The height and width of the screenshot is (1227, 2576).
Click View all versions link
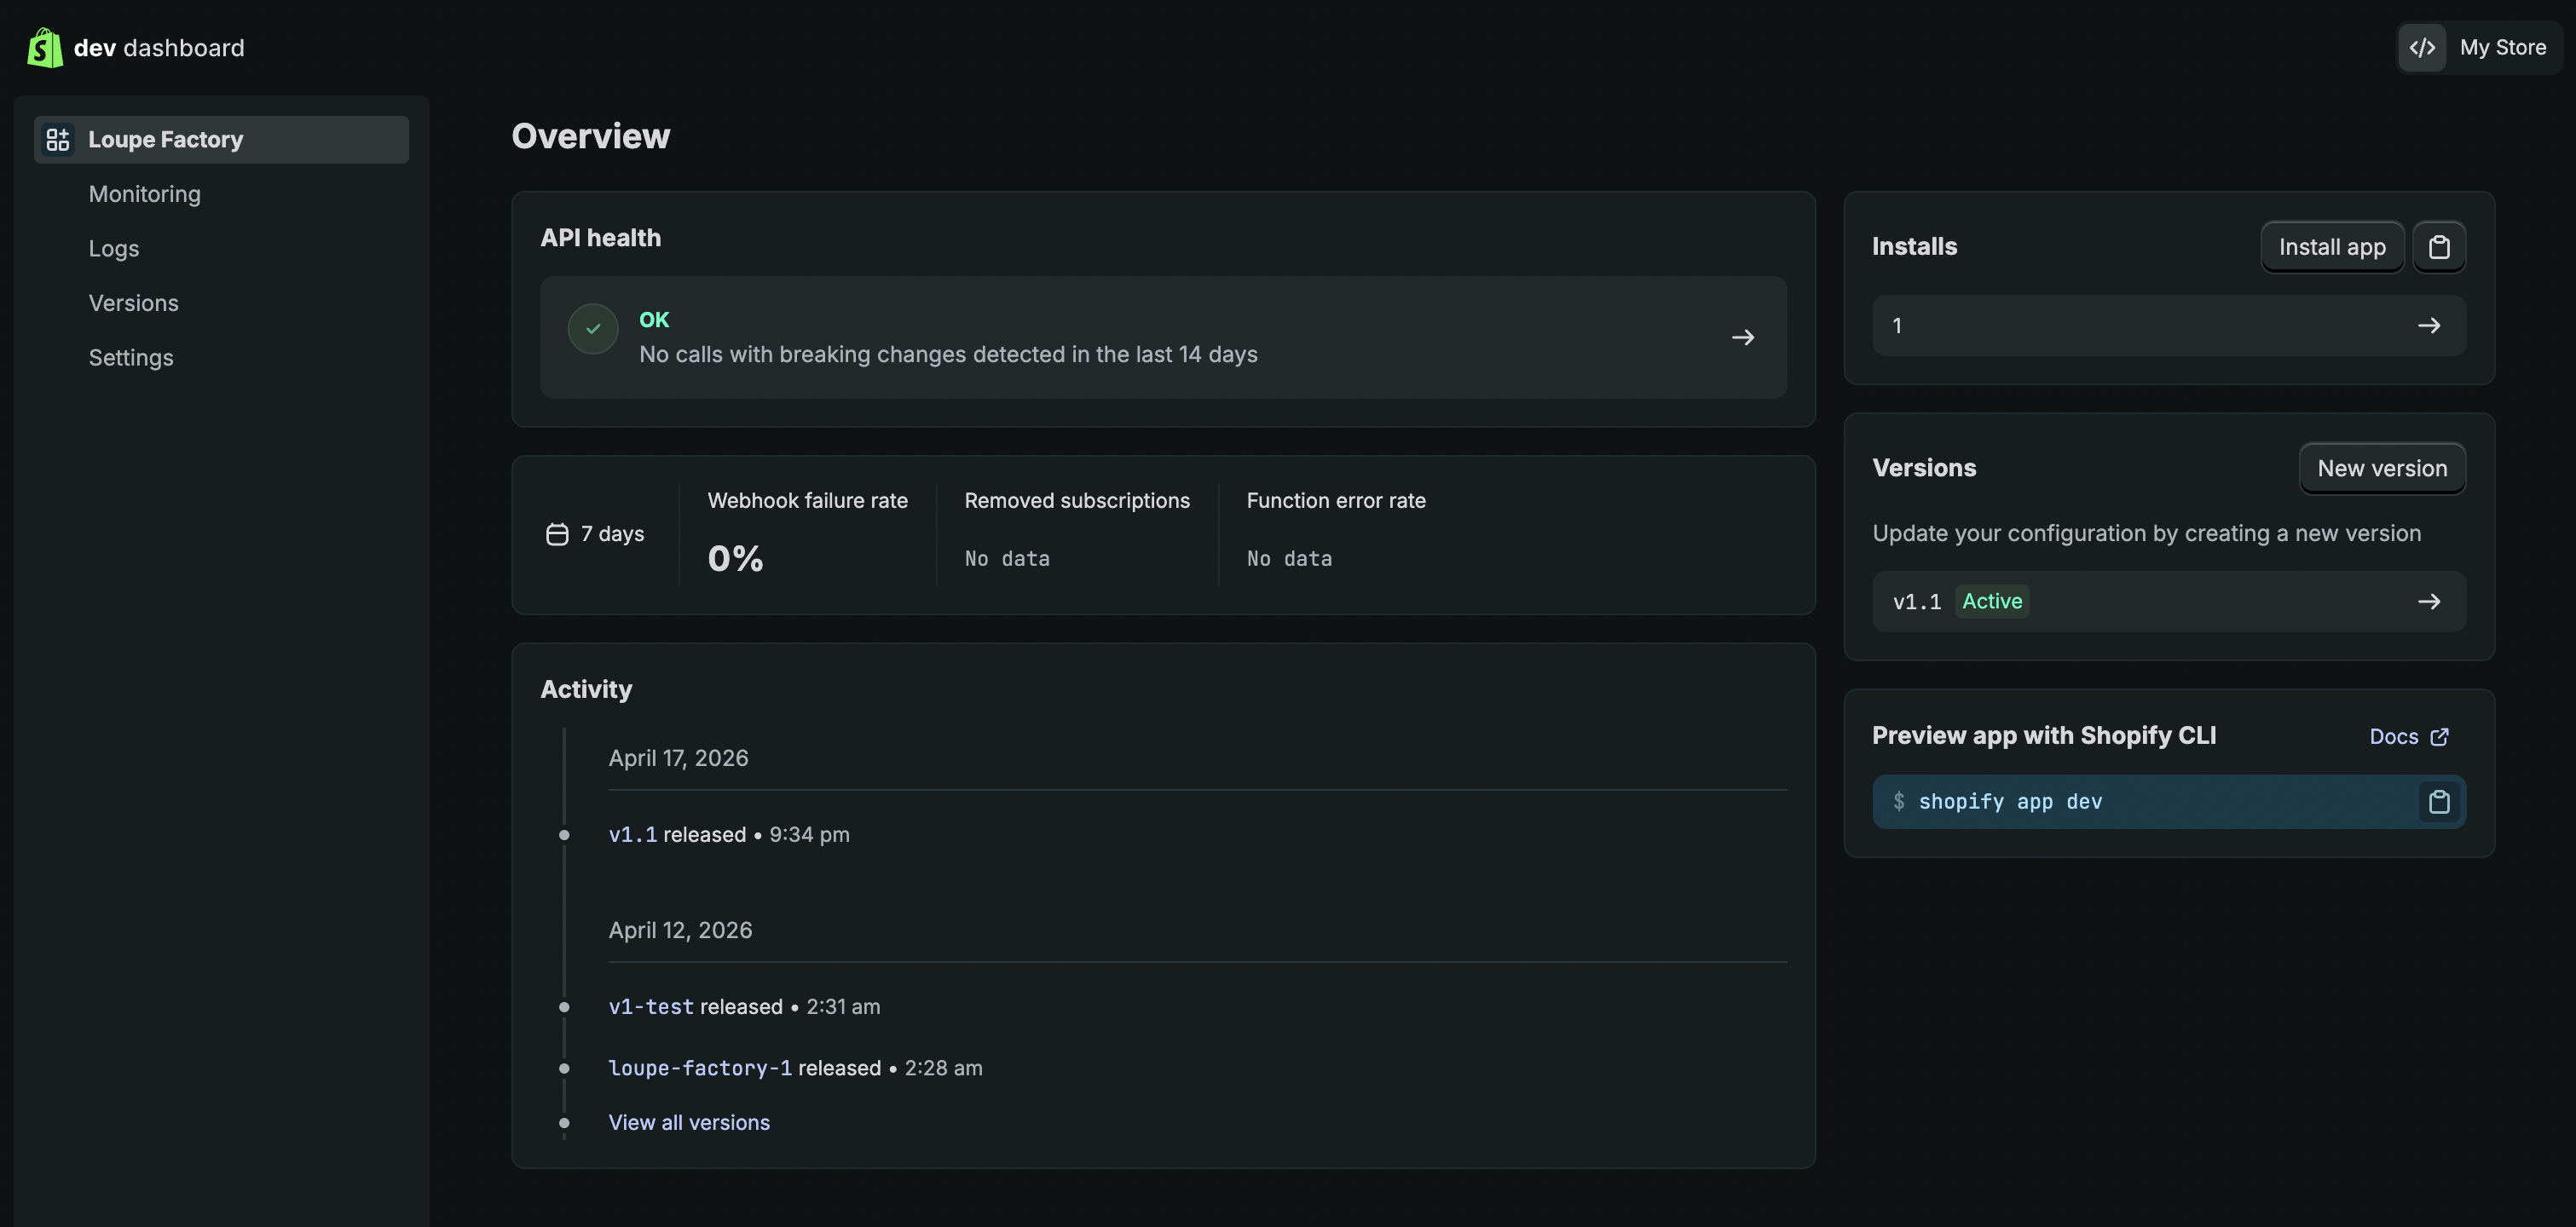[689, 1123]
